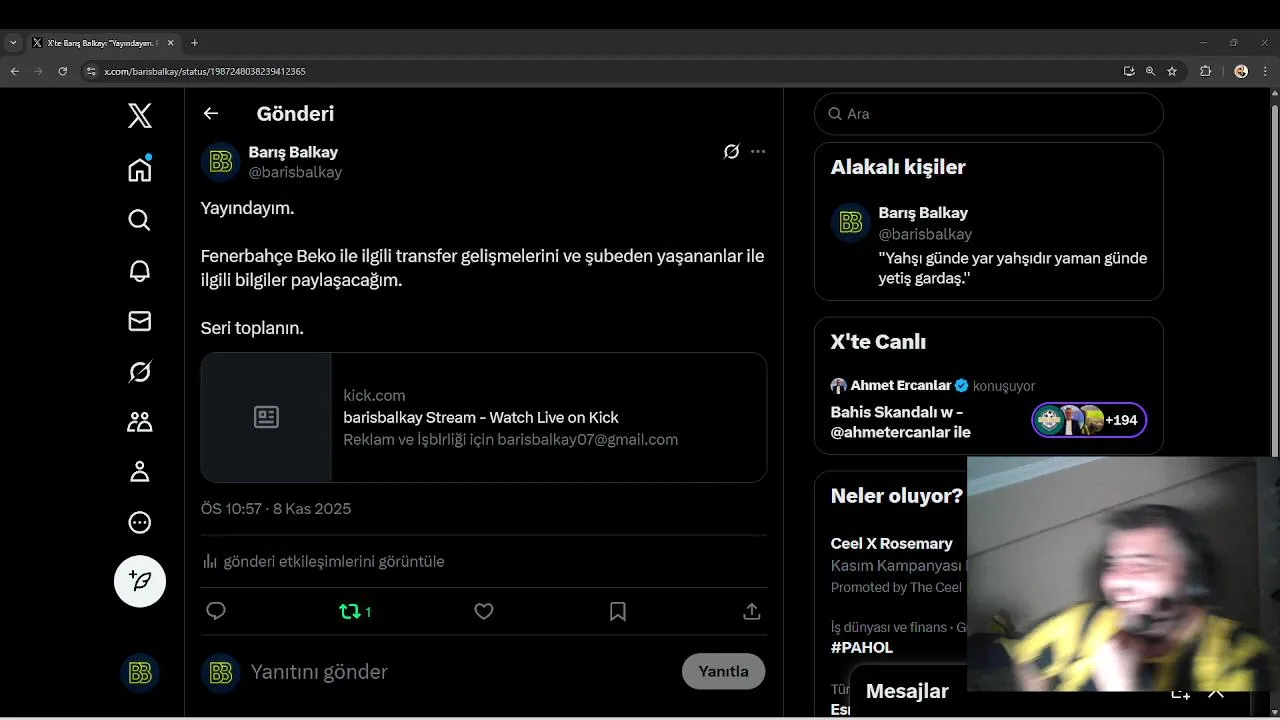Image resolution: width=1280 pixels, height=720 pixels.
Task: Open Grok from the left sidebar
Action: coord(140,372)
